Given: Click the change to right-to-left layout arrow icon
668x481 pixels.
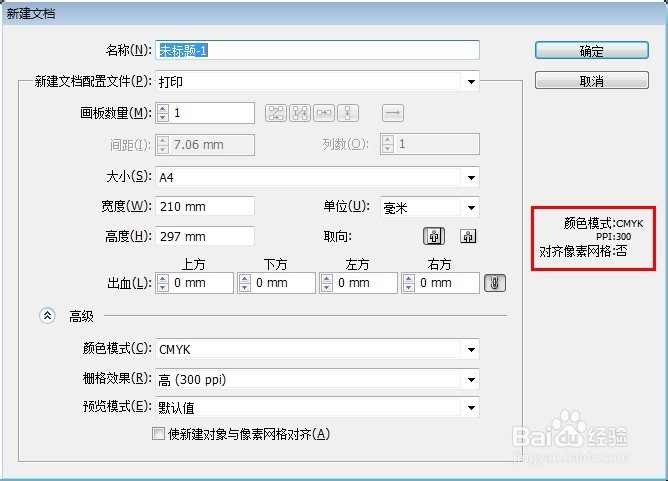Looking at the screenshot, I should click(392, 113).
